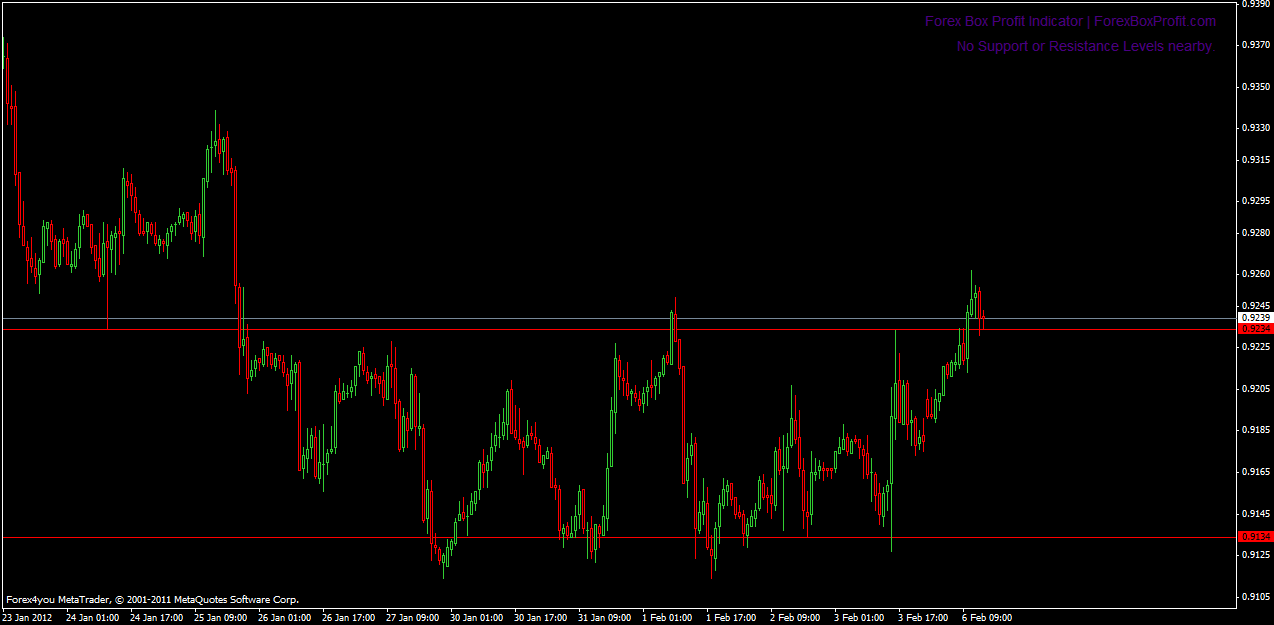Click the current price tag 0.9239
This screenshot has width=1274, height=625.
point(1255,317)
